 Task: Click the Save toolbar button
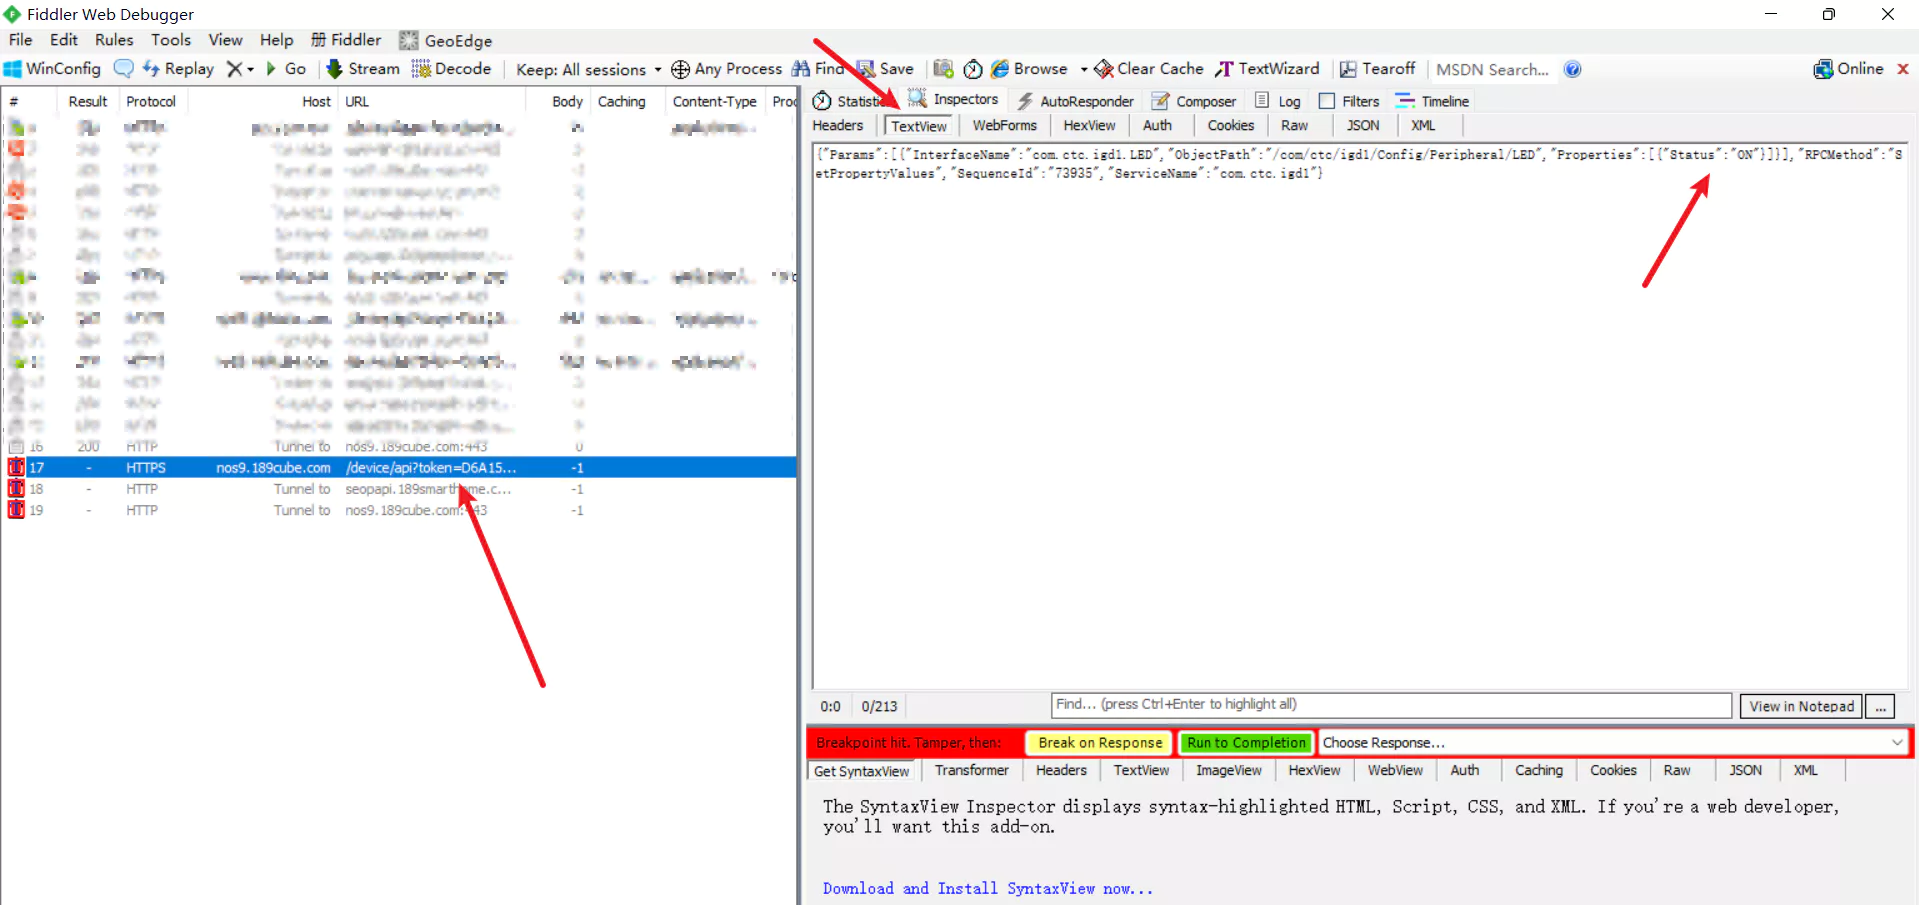tap(886, 69)
